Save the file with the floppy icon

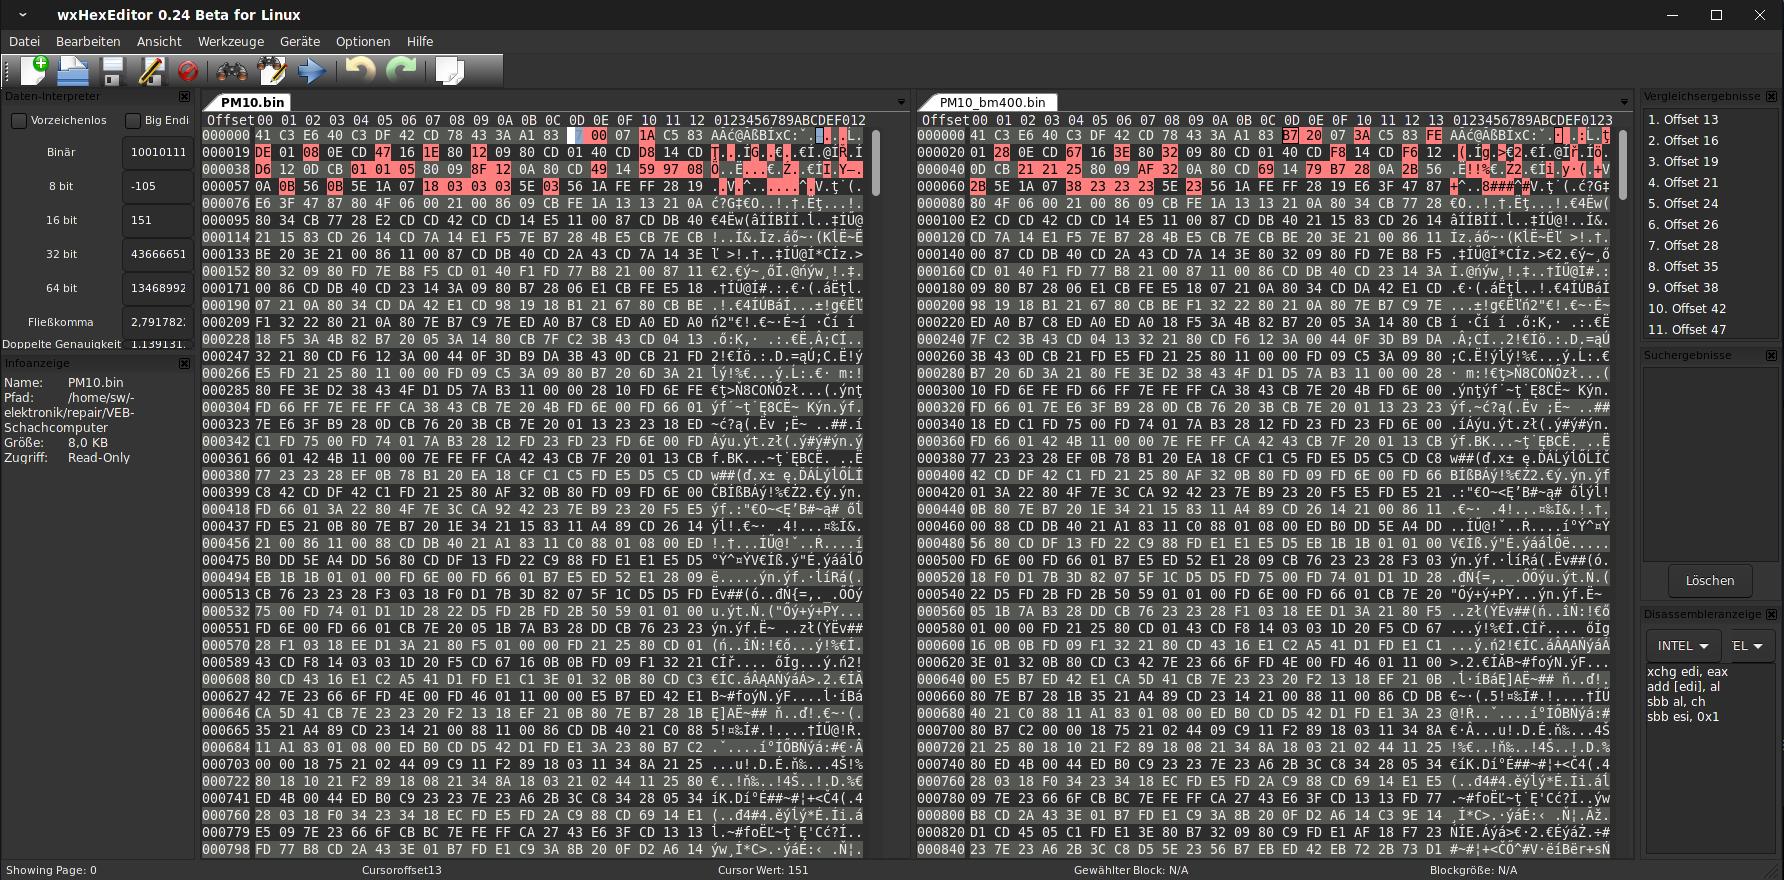[x=112, y=71]
